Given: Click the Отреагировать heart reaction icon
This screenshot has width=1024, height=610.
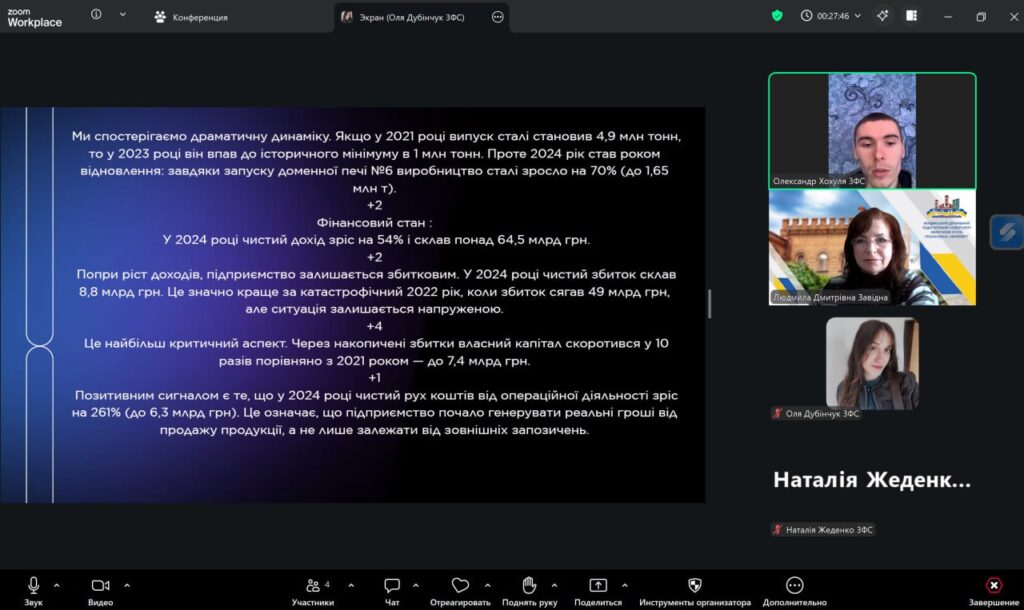Looking at the screenshot, I should pos(460,586).
